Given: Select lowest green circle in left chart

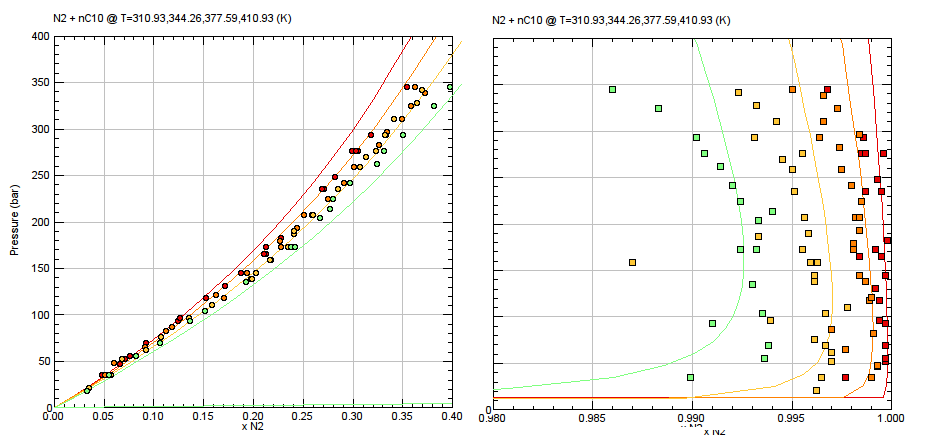Looking at the screenshot, I should coord(88,390).
